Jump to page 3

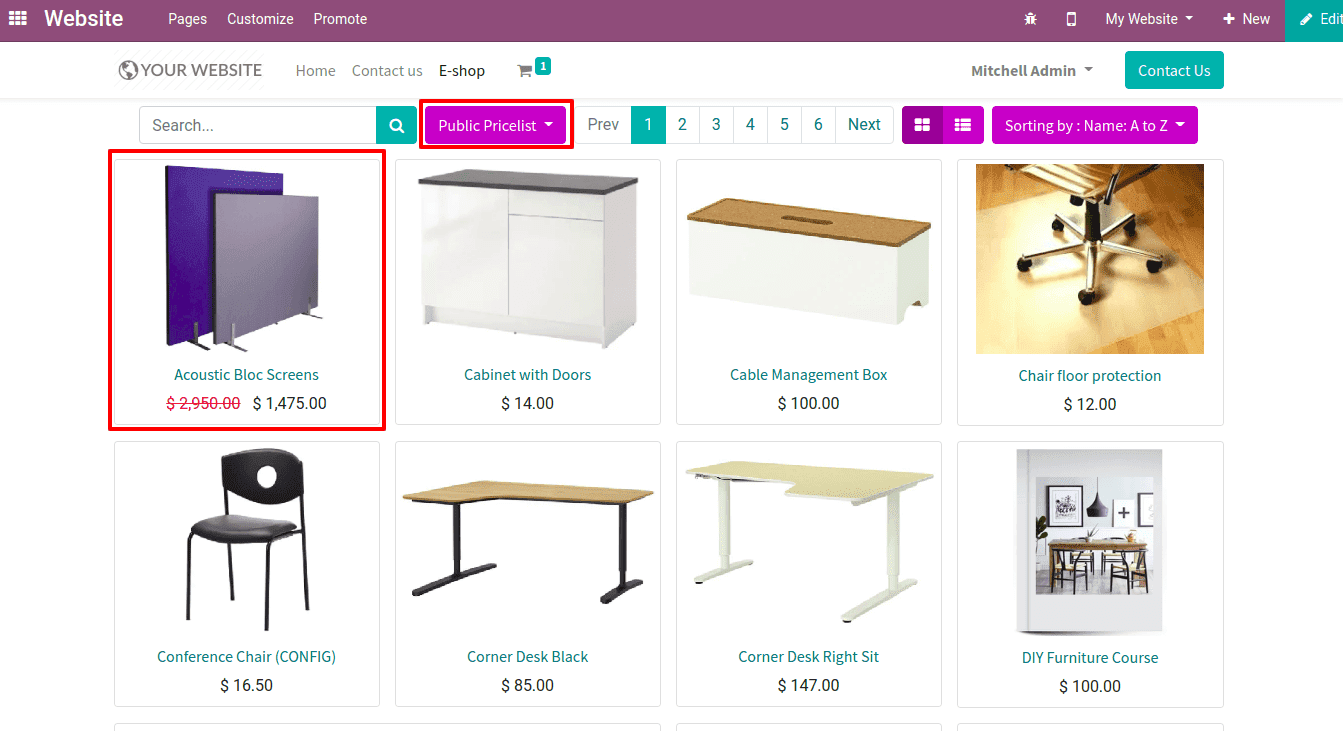coord(716,124)
